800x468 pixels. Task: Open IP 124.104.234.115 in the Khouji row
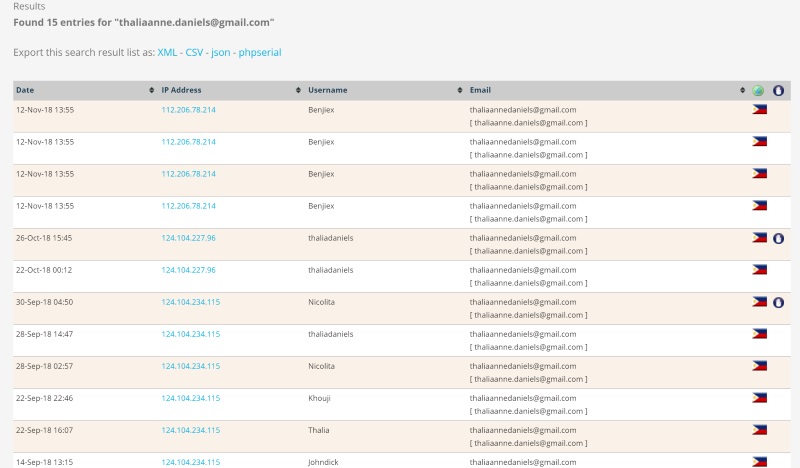point(190,398)
